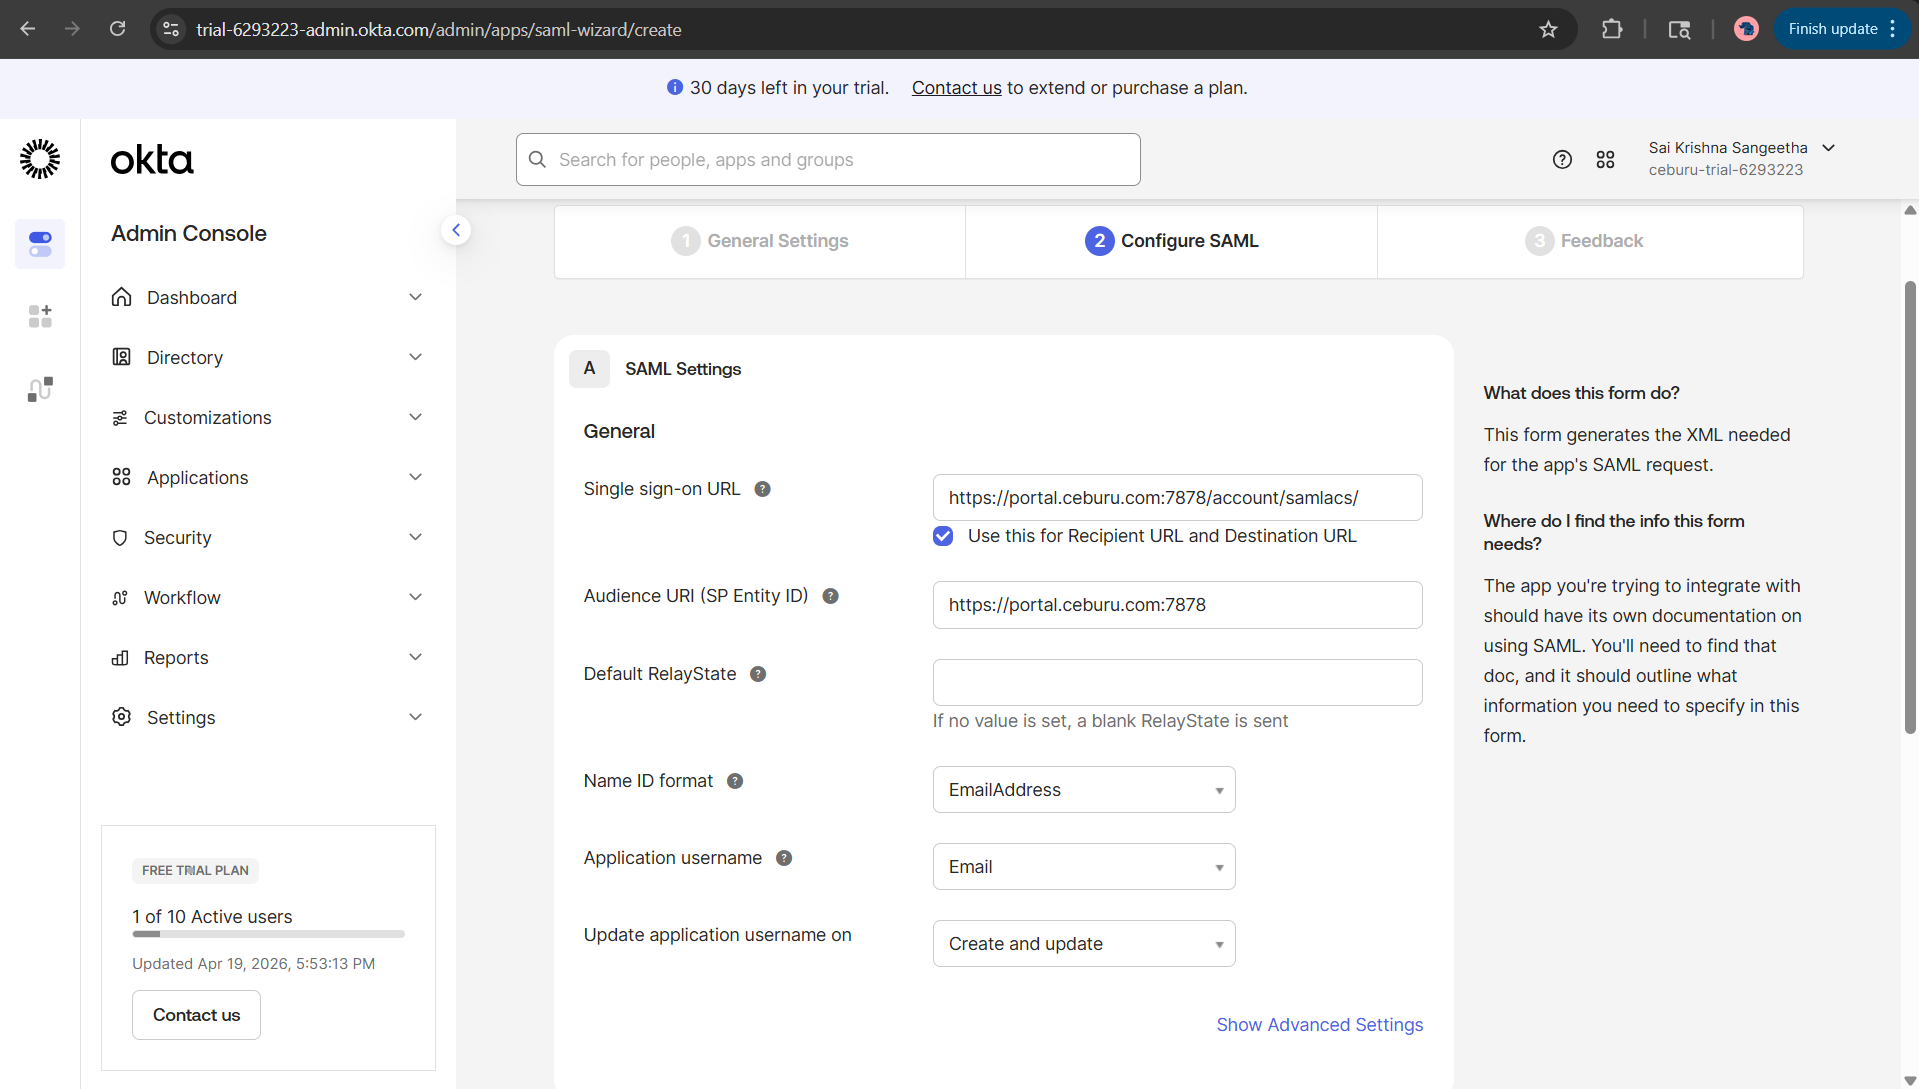Expand the Security menu chevron
This screenshot has height=1089, width=1919.
[x=416, y=537]
